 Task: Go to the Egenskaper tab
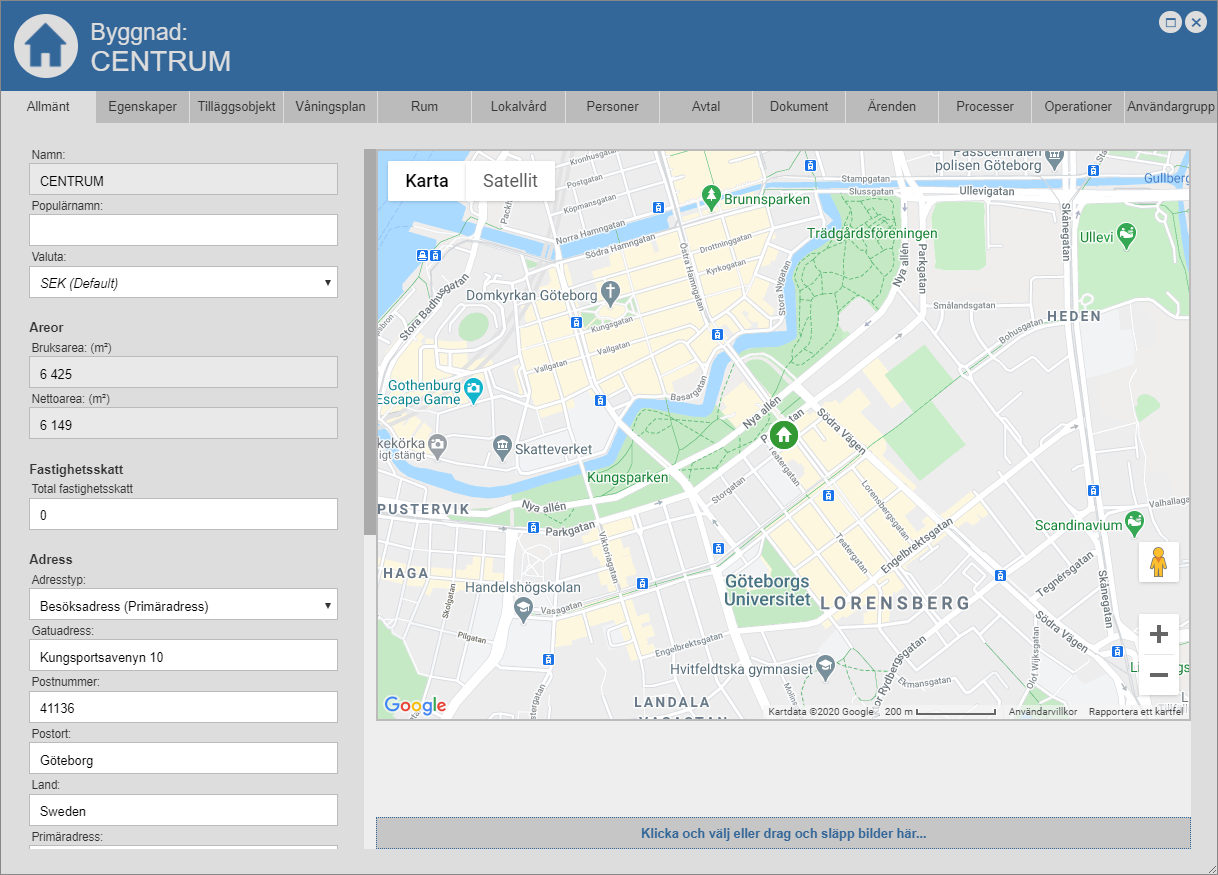pyautogui.click(x=142, y=107)
